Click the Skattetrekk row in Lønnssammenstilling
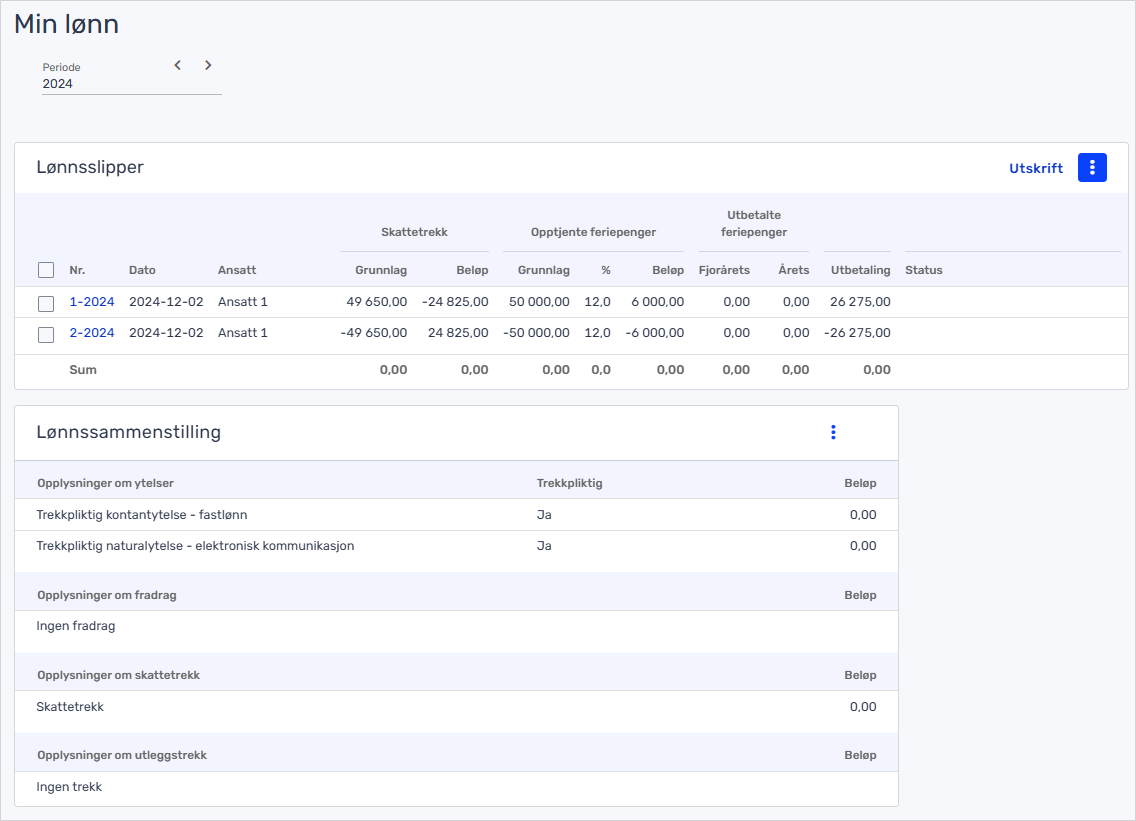 456,707
